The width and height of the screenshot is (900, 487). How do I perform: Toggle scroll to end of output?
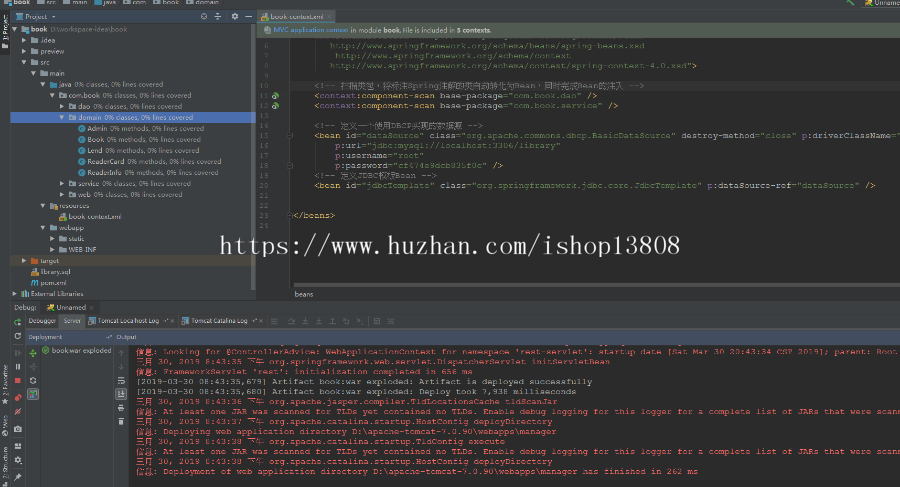tap(121, 394)
